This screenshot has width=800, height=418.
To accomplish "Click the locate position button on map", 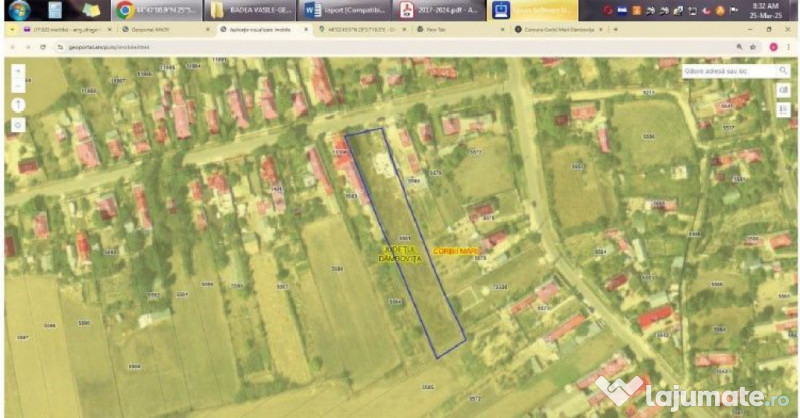I will click(18, 125).
